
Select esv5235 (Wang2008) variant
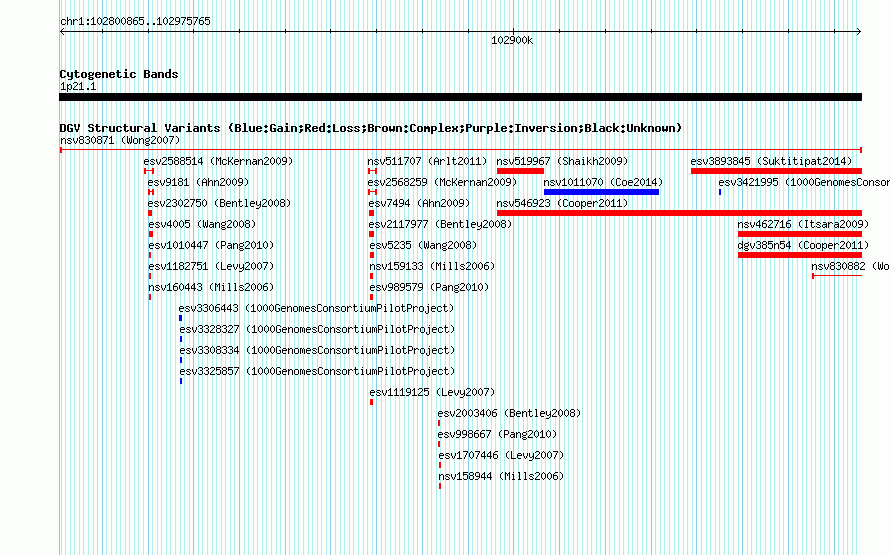tap(423, 245)
